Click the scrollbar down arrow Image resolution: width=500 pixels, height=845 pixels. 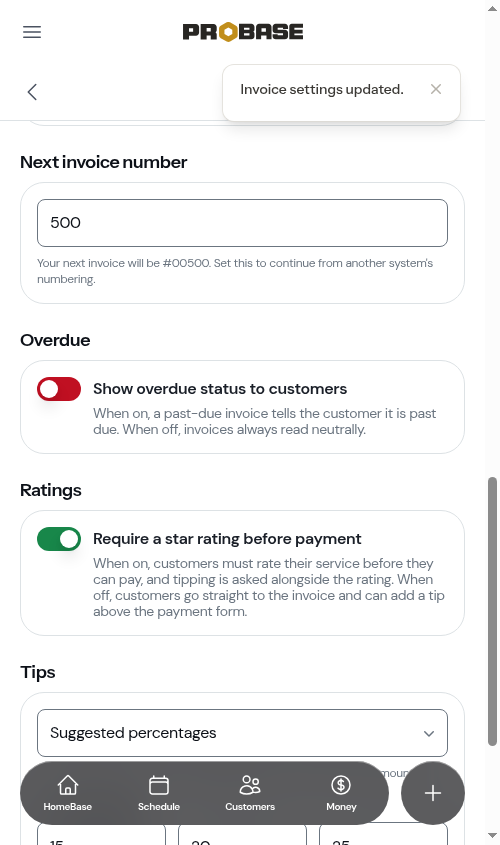pos(492,836)
